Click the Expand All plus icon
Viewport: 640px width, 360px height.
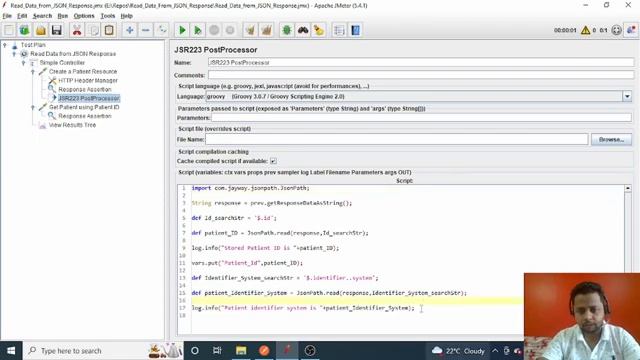point(129,30)
